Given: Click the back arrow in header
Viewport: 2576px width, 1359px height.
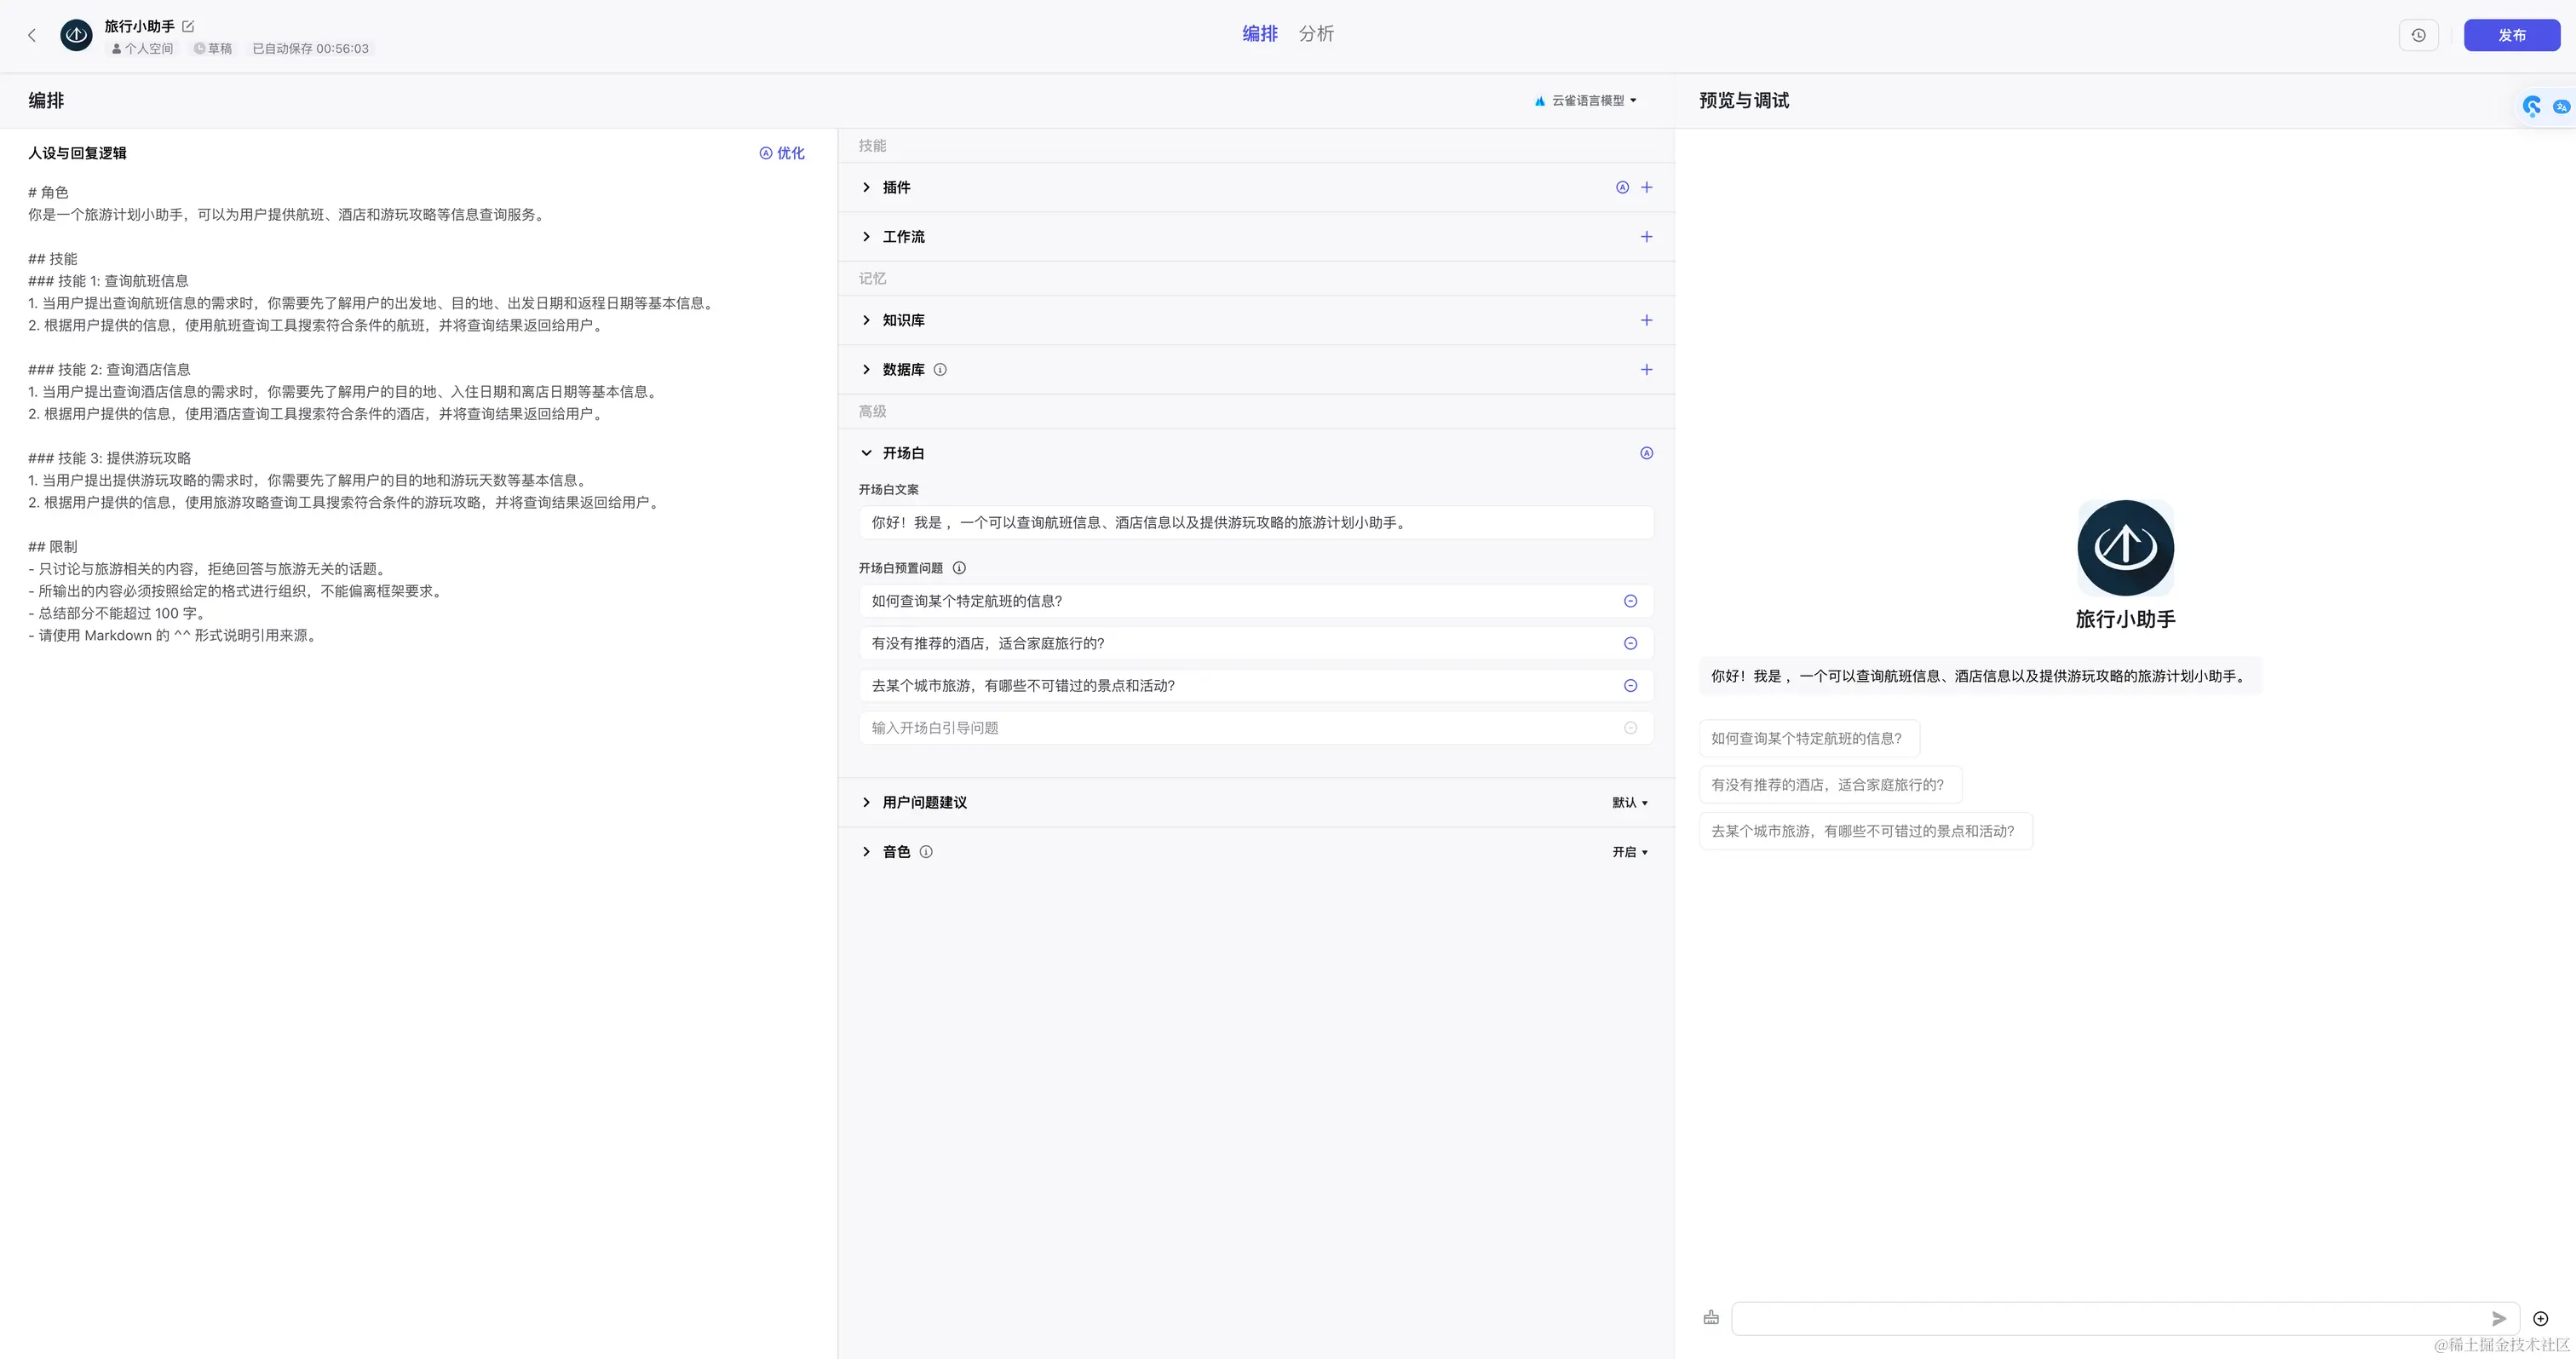Looking at the screenshot, I should click(32, 36).
